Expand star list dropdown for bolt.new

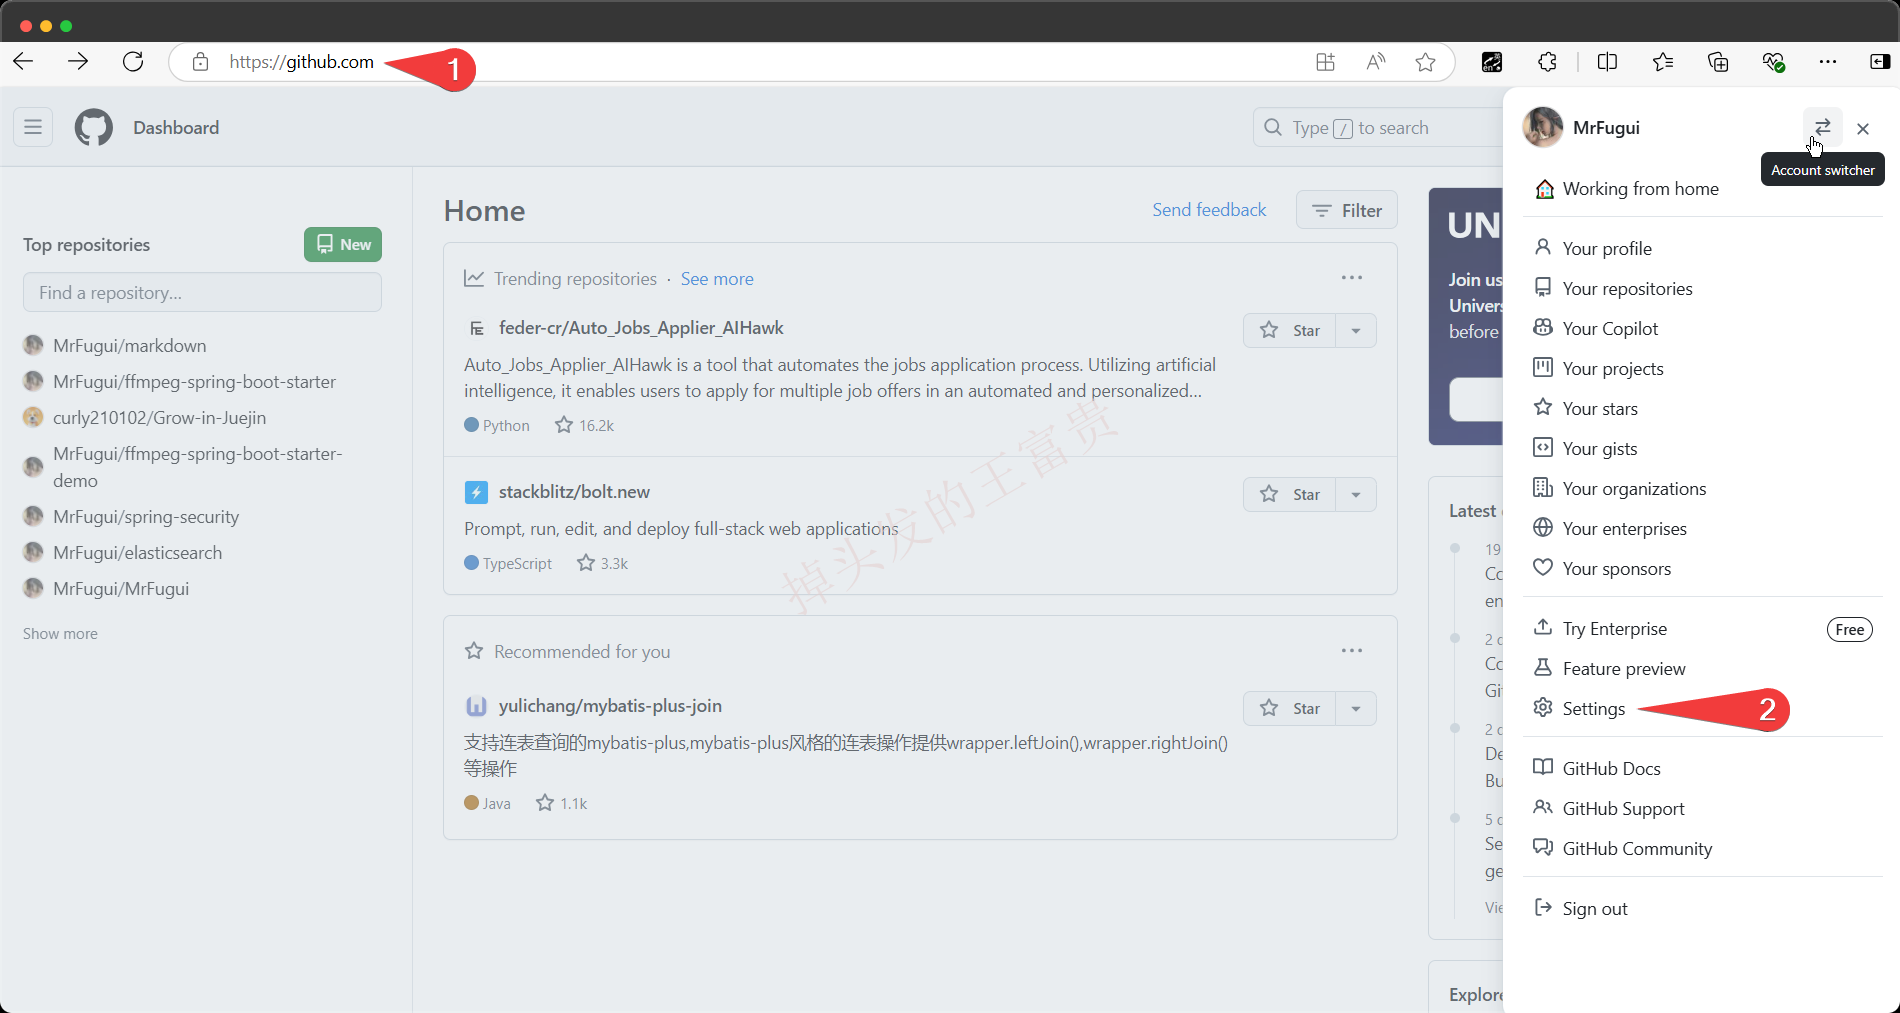point(1356,494)
